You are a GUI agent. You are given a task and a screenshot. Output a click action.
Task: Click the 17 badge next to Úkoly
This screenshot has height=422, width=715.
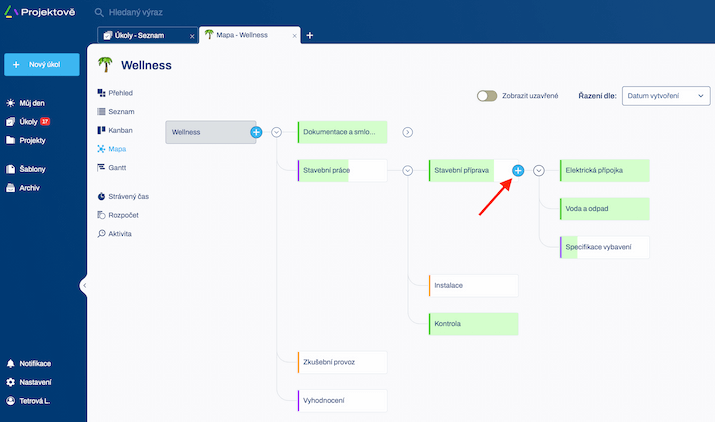click(x=45, y=121)
